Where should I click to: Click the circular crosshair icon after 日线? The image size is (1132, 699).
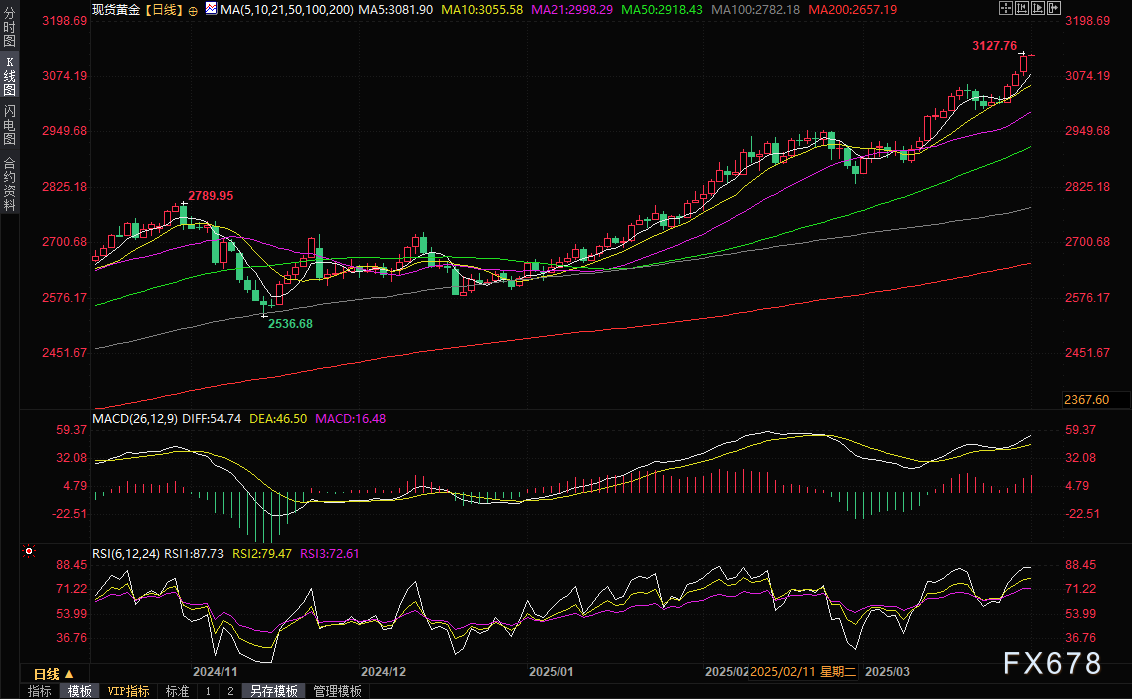(193, 10)
